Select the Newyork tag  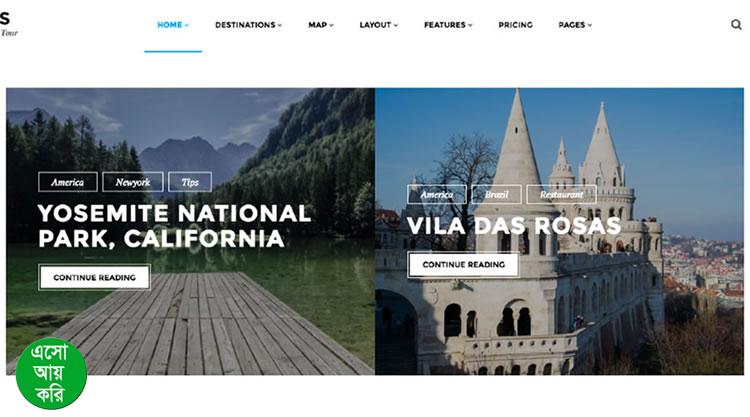coord(132,182)
